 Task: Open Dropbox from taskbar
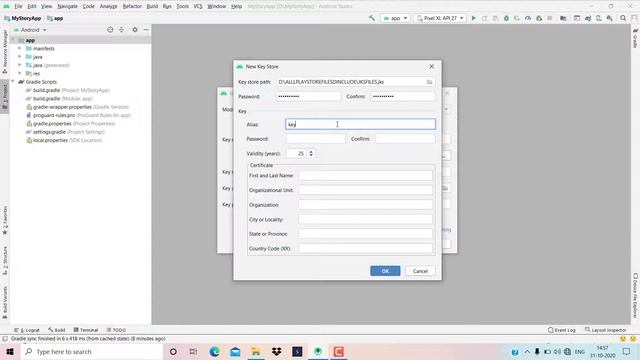point(277,351)
